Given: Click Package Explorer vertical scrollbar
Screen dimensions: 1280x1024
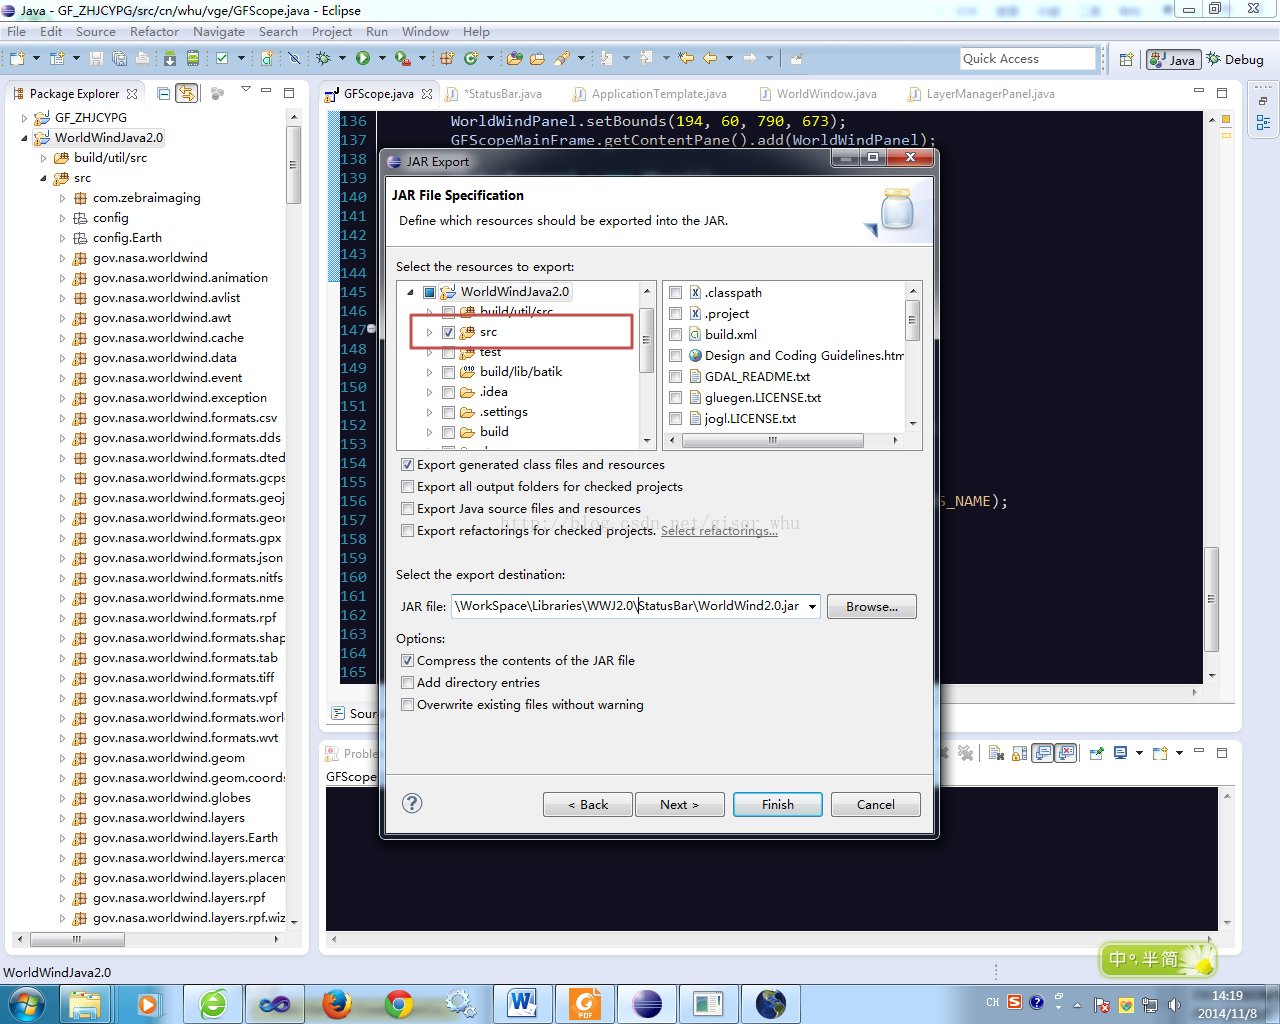Looking at the screenshot, I should tap(294, 166).
